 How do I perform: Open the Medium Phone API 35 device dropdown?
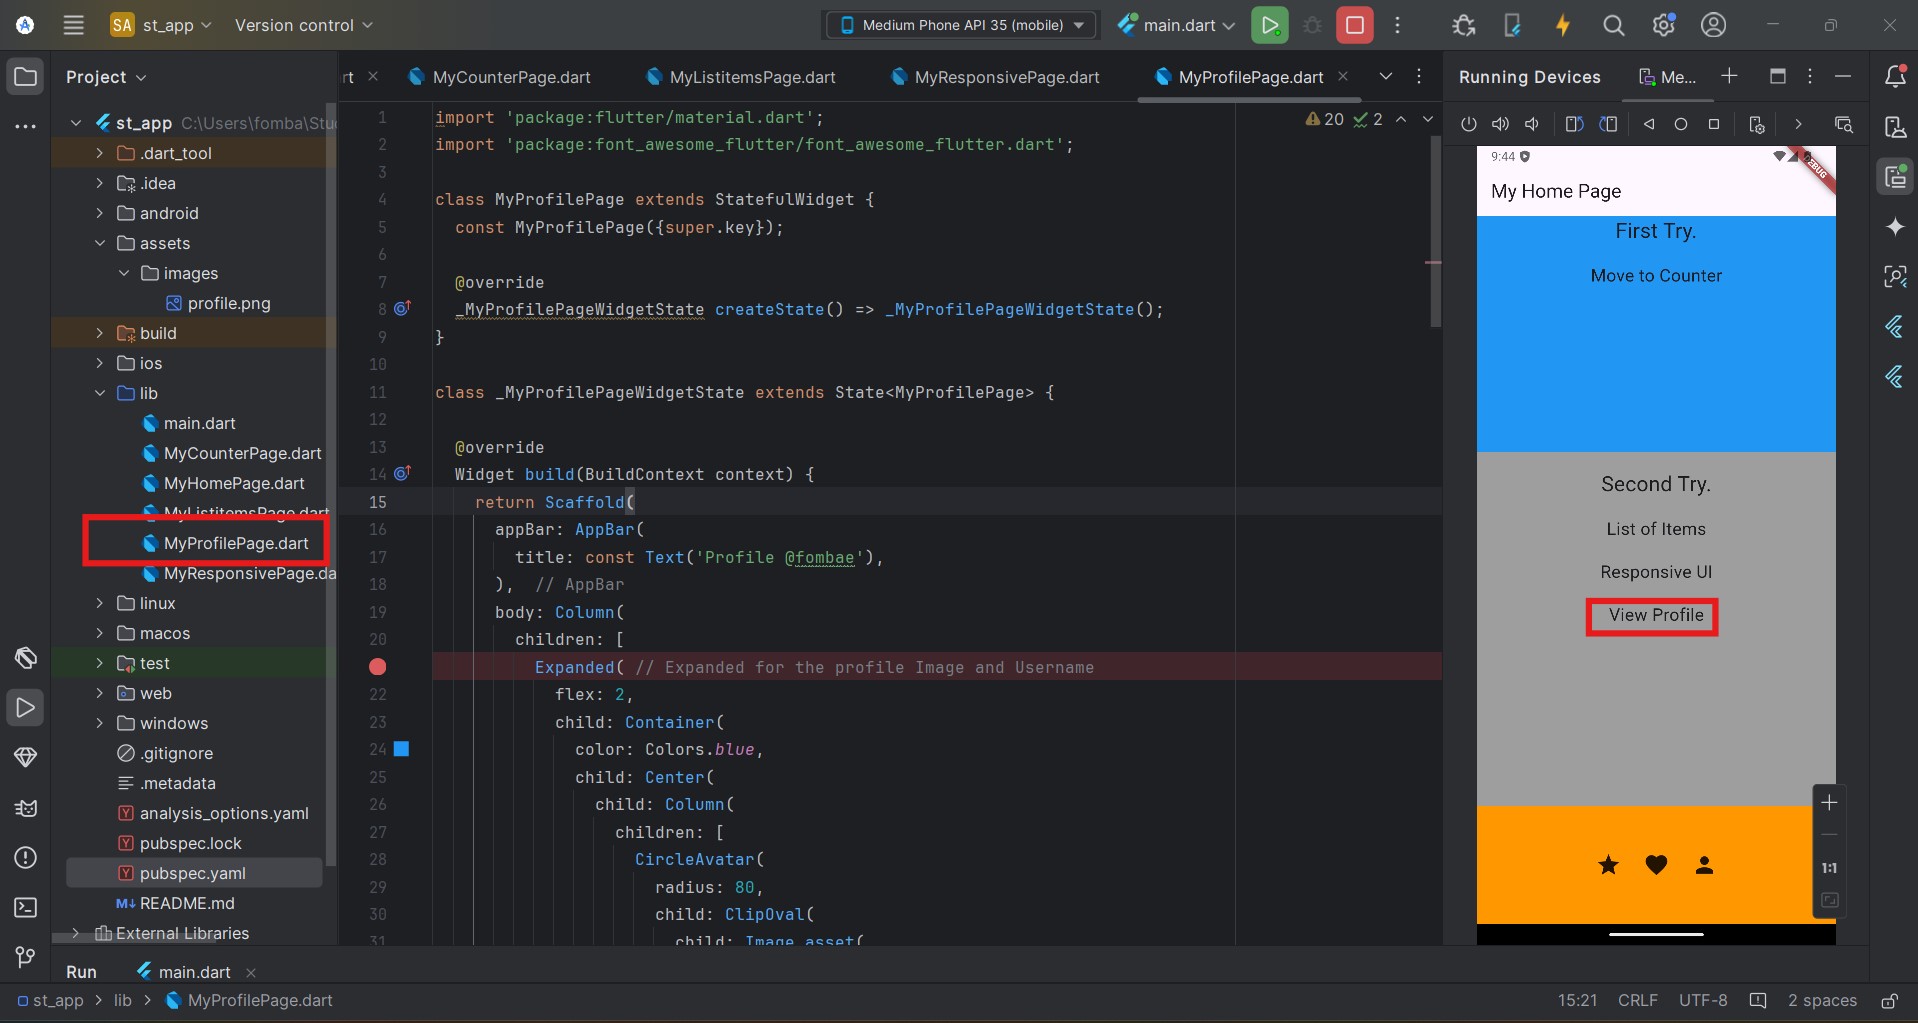[960, 25]
